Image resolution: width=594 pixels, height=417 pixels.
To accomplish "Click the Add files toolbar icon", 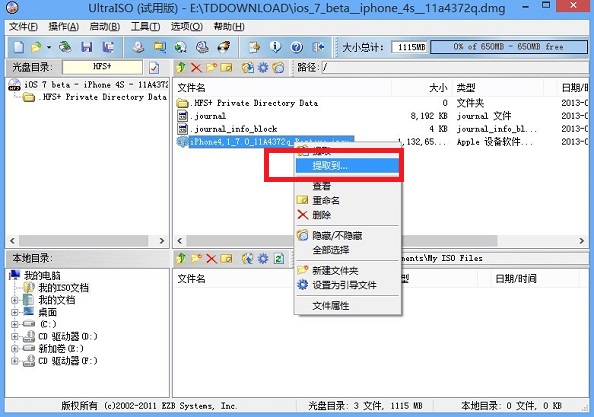I will pyautogui.click(x=254, y=47).
